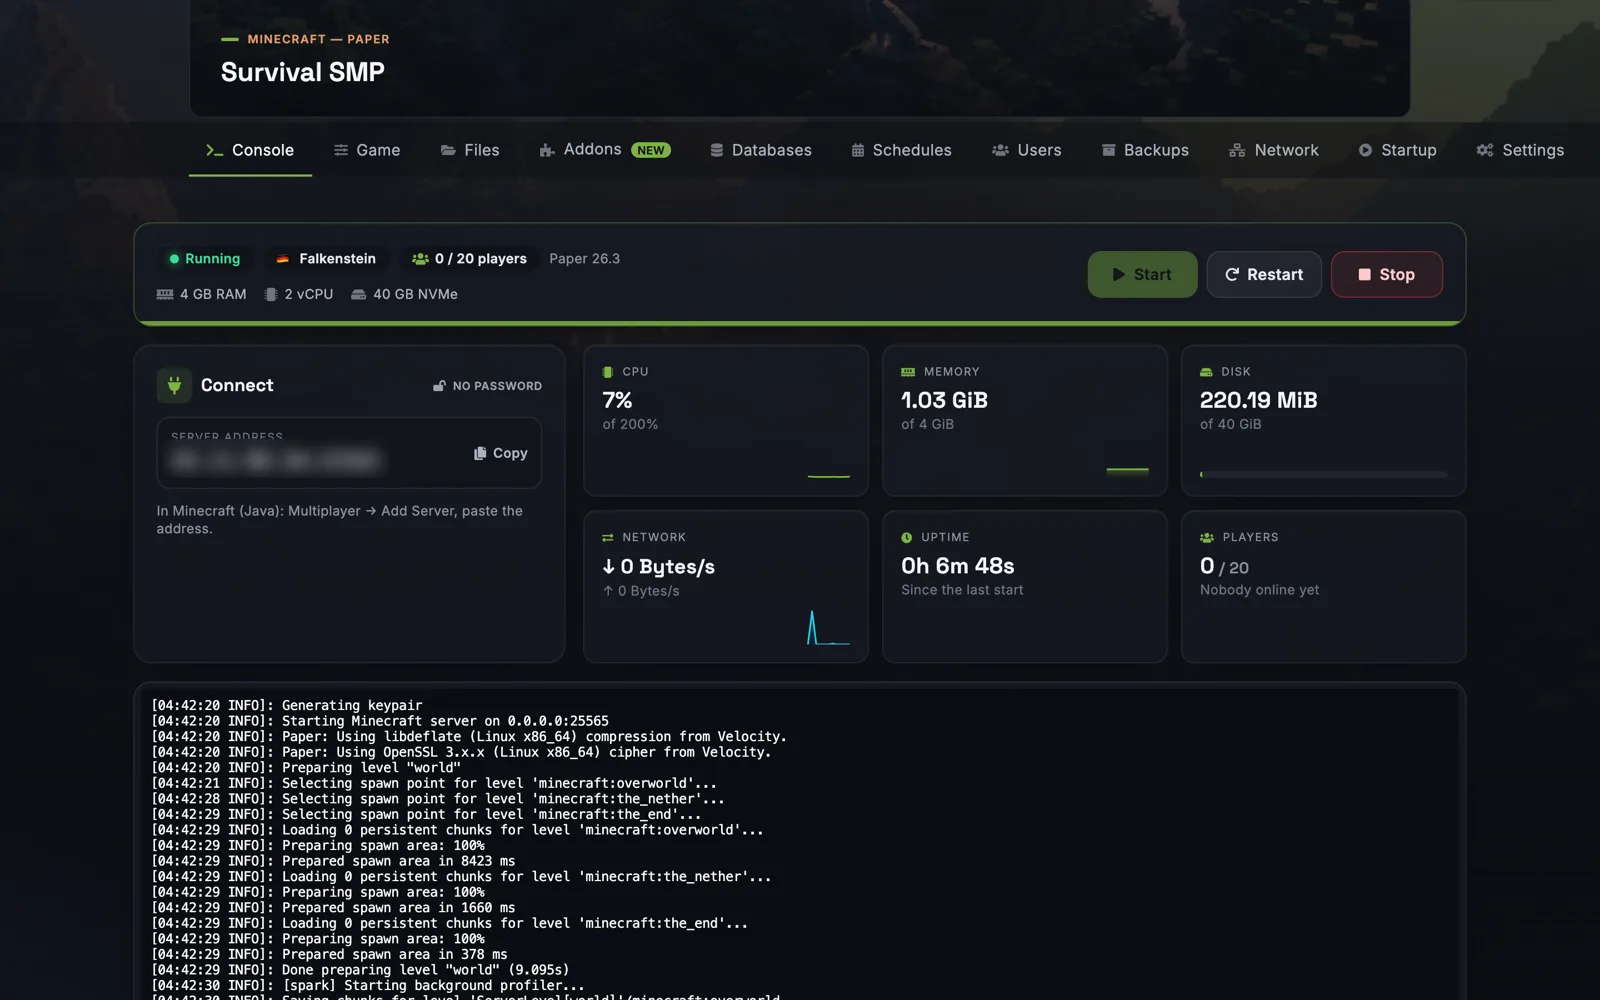This screenshot has width=1600, height=1000.
Task: Click the NEW badge on Addons
Action: click(x=651, y=150)
